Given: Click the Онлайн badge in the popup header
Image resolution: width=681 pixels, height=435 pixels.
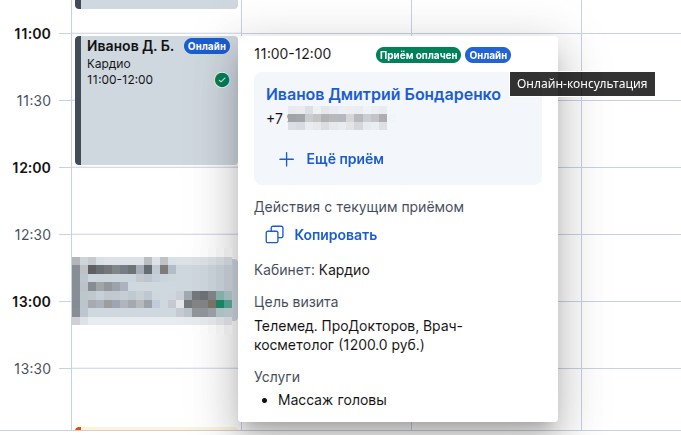Looking at the screenshot, I should (x=488, y=55).
